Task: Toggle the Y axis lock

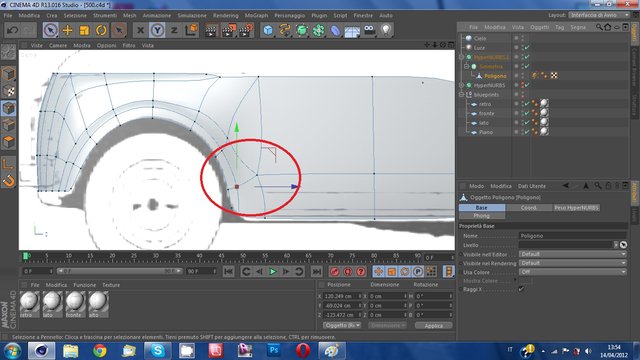Action: (157, 30)
